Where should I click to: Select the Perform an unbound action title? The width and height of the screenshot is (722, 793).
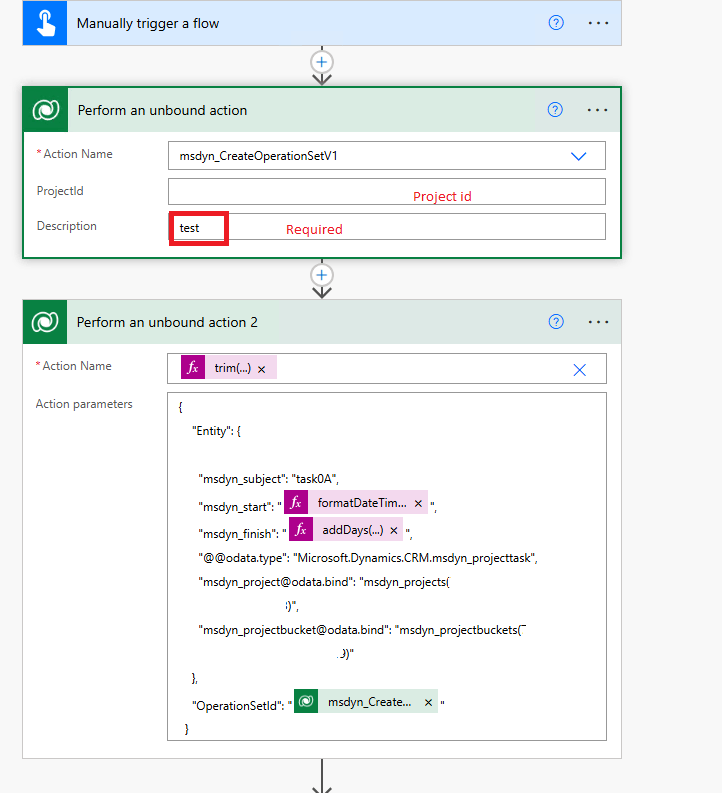pos(162,110)
